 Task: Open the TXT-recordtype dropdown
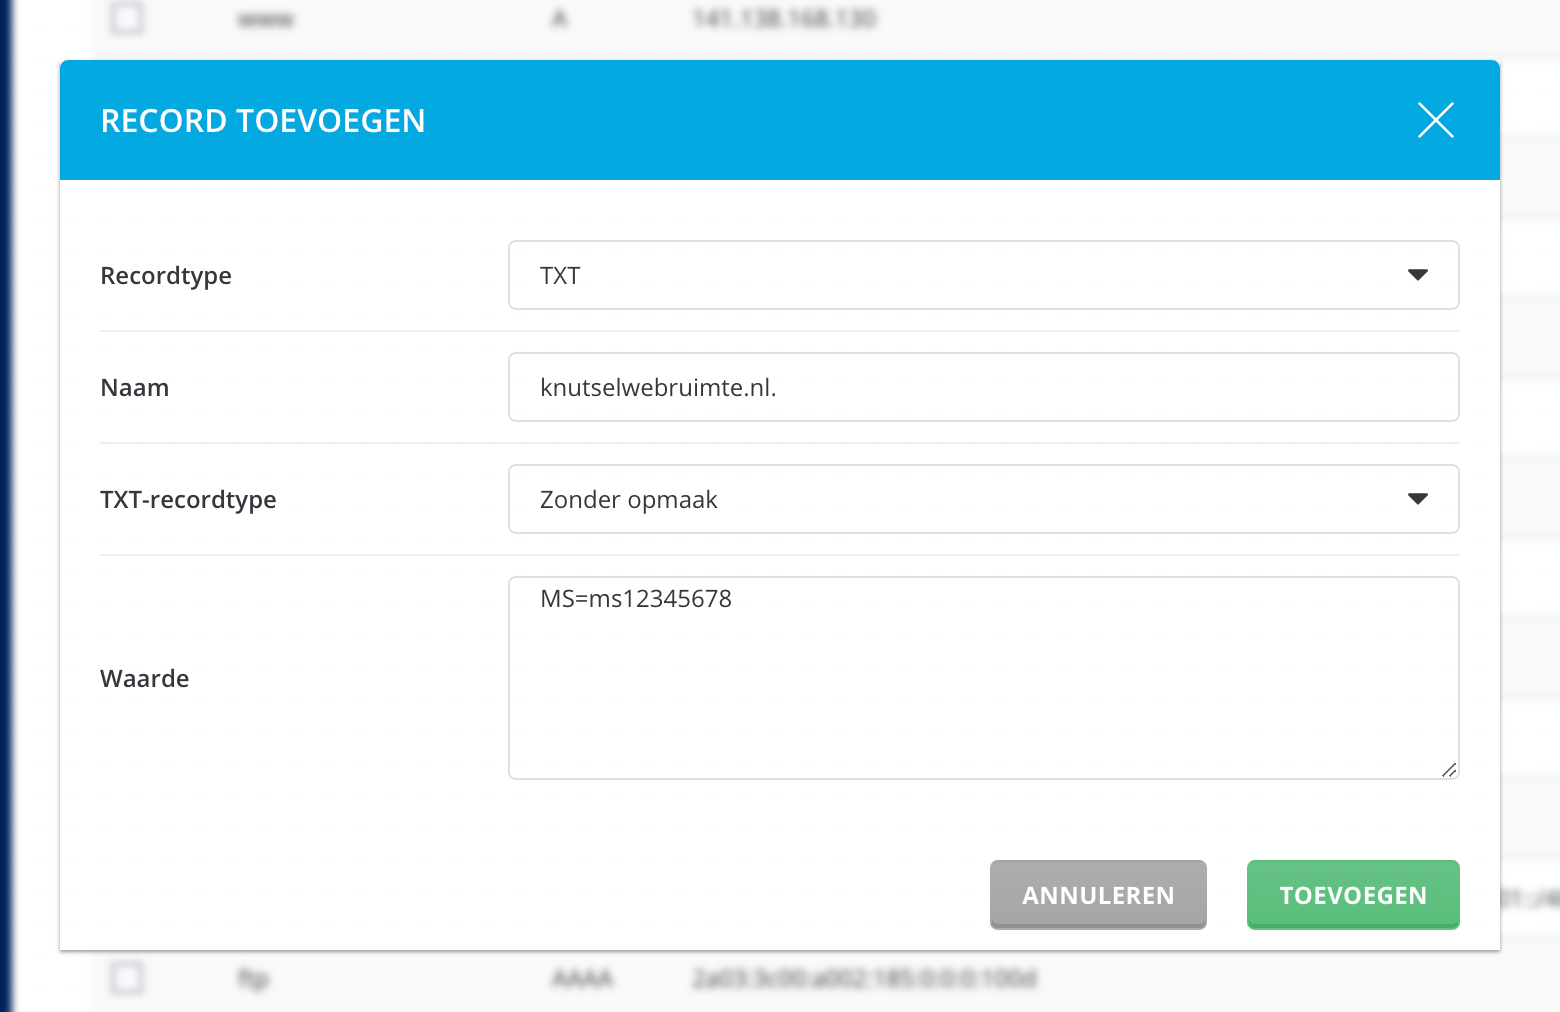coord(983,499)
